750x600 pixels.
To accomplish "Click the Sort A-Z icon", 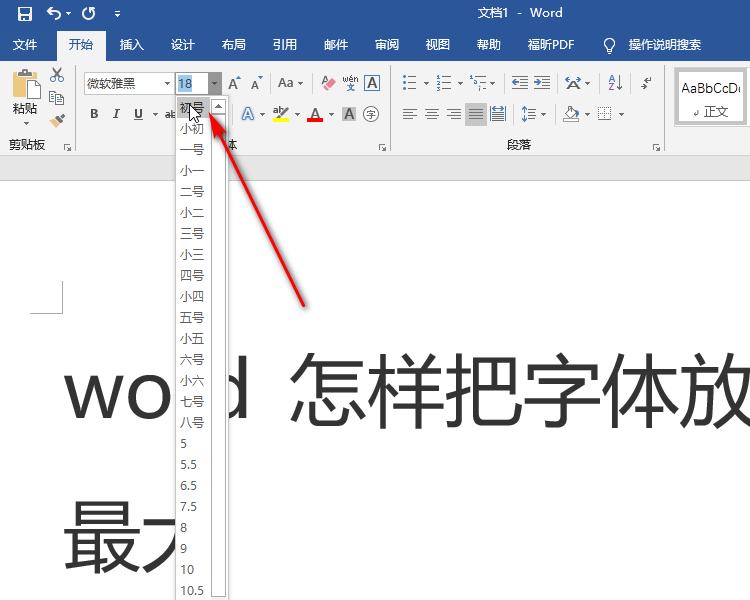I will tap(615, 83).
